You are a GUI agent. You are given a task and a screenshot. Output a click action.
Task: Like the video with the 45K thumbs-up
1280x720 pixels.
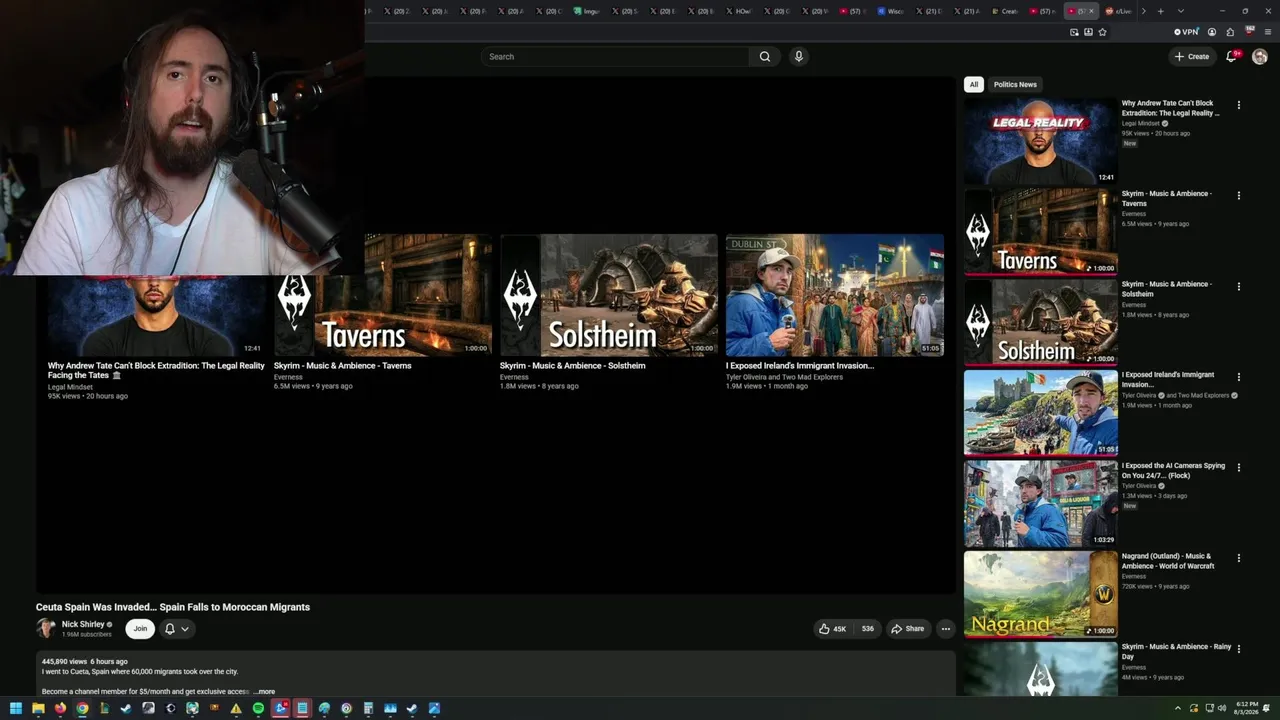pos(832,629)
